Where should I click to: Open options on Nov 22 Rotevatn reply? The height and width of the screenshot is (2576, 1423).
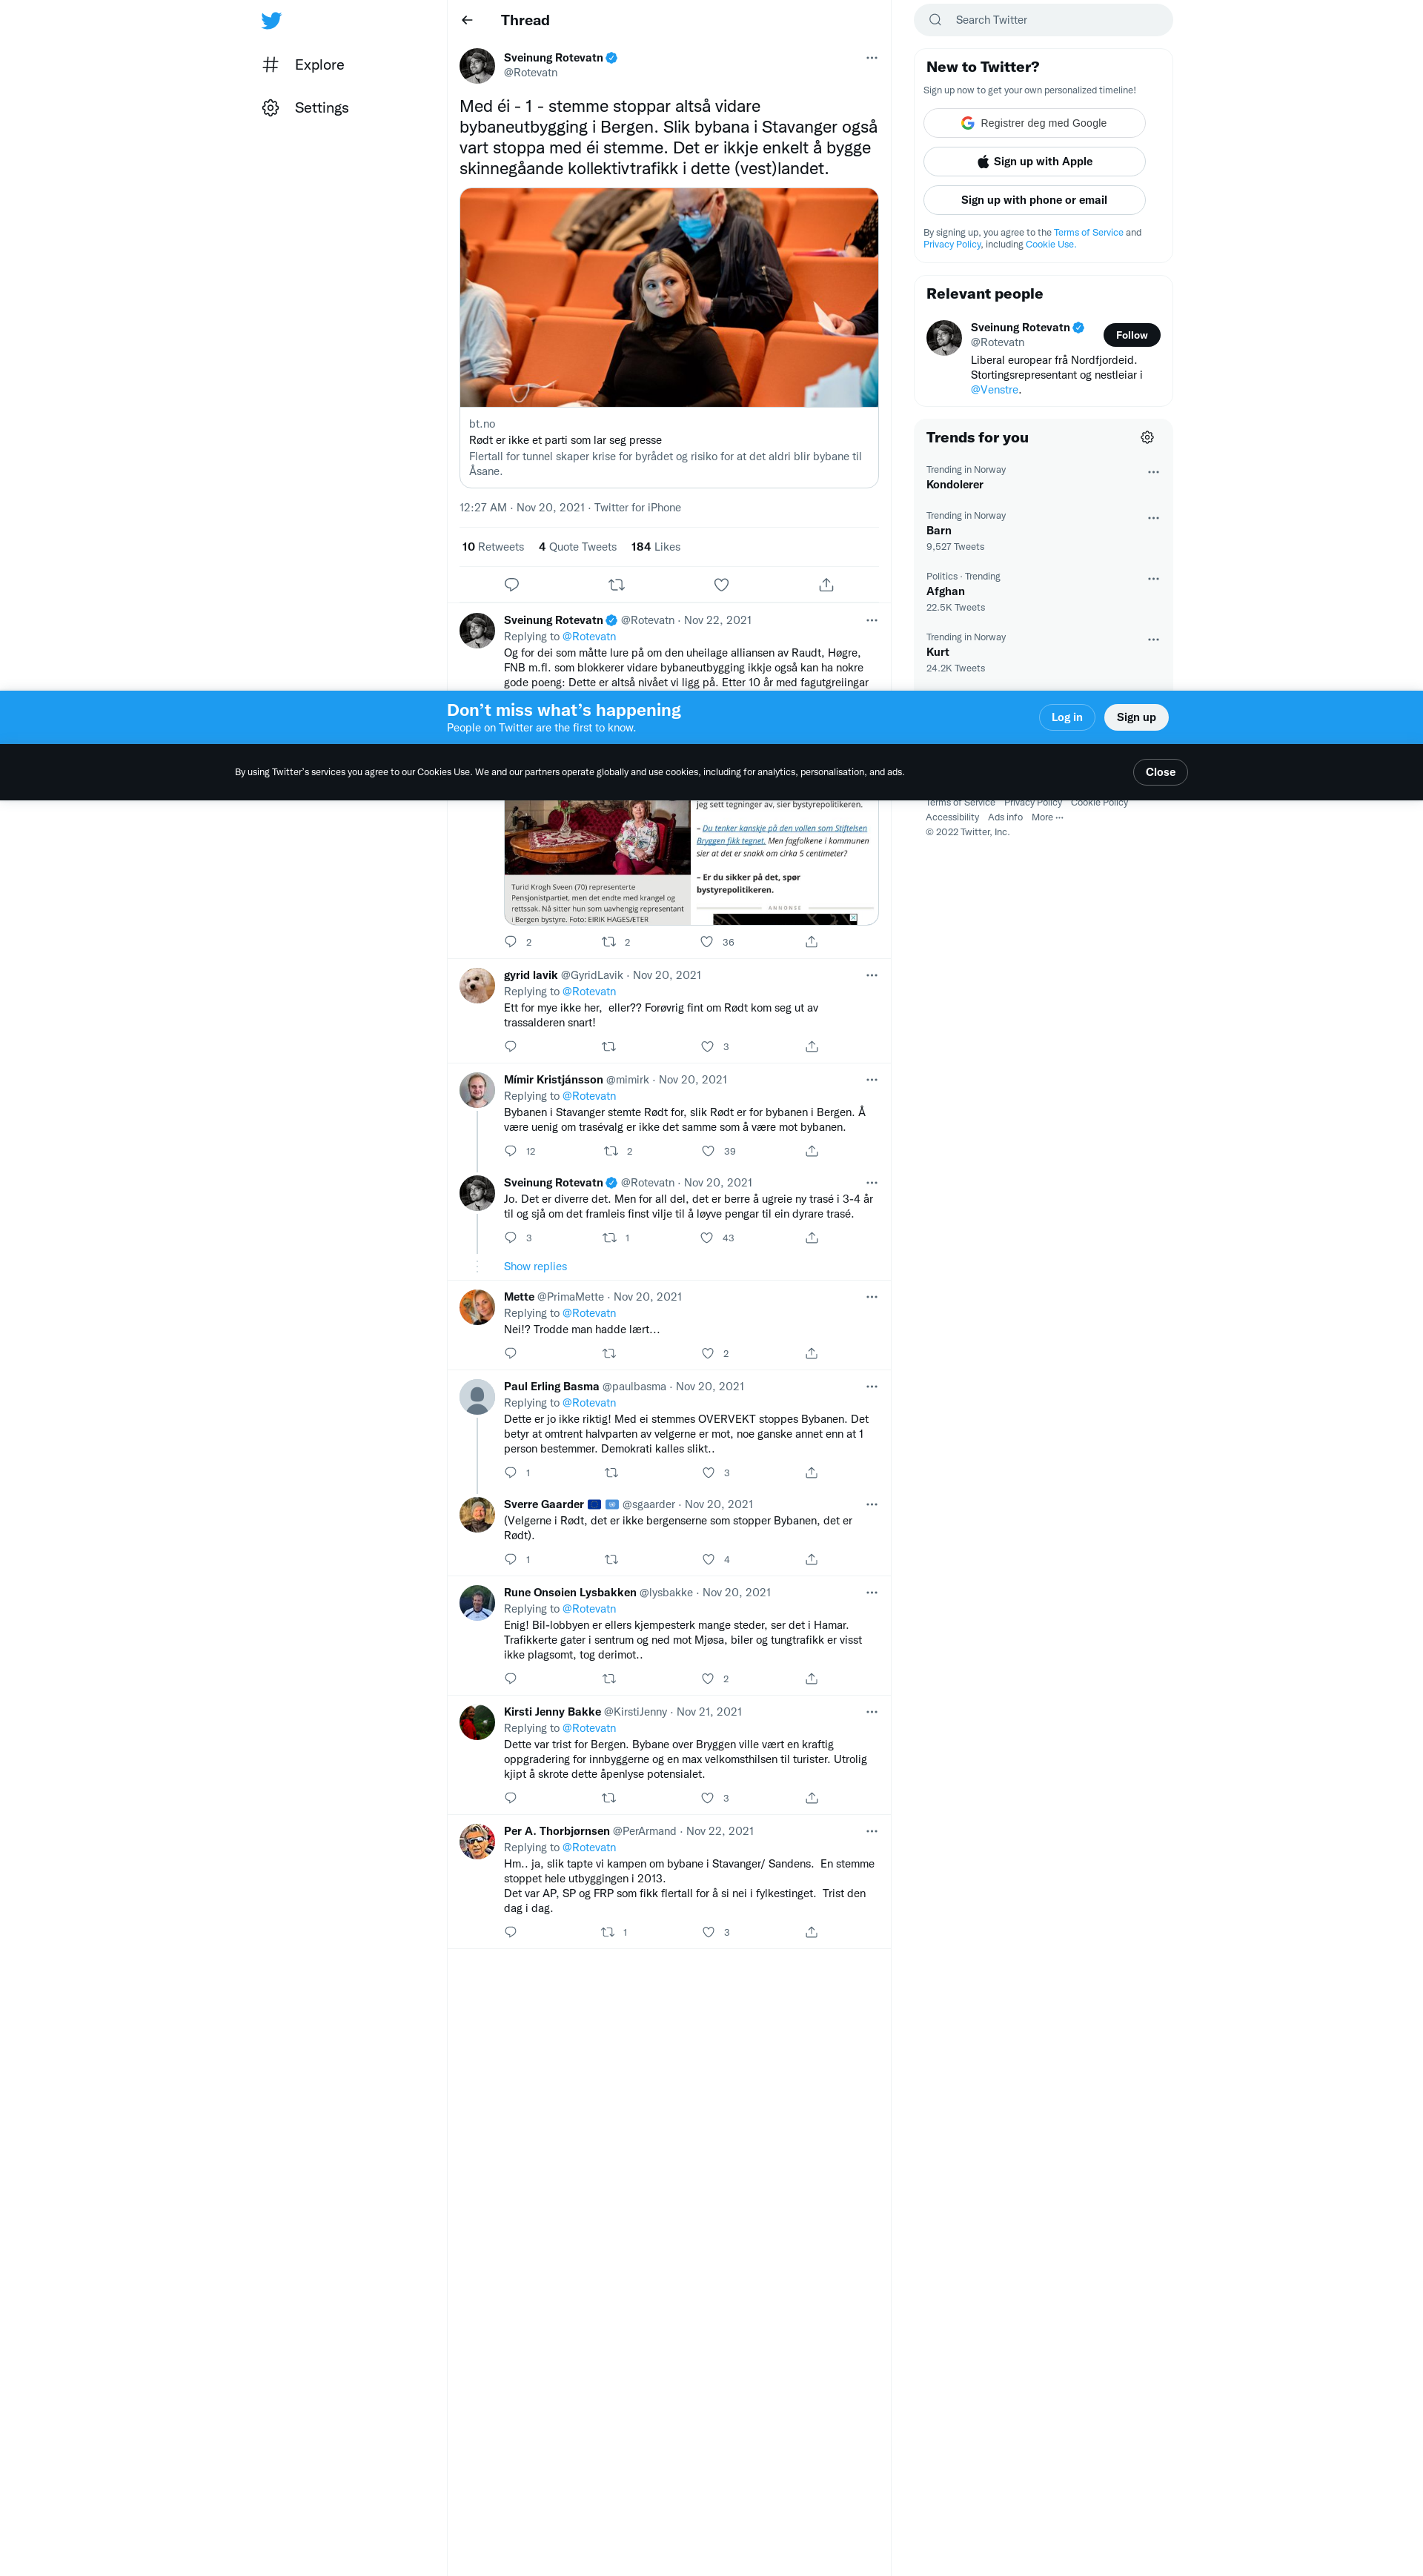[871, 620]
